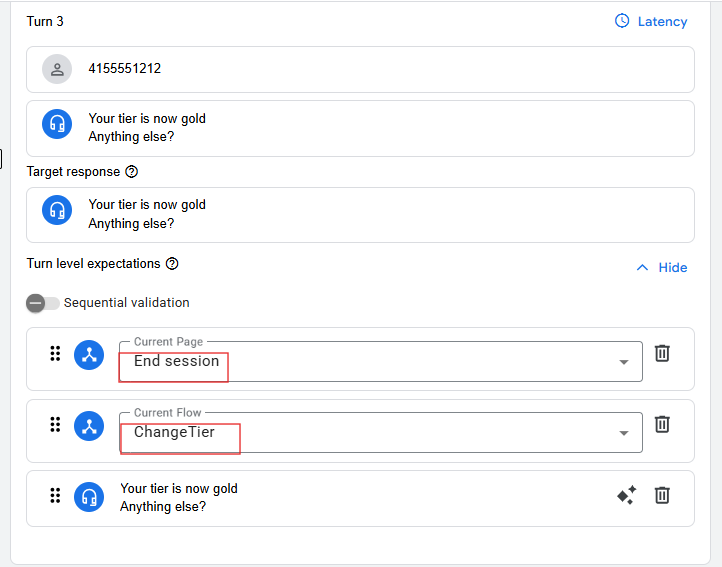Click the sparkle icon on agent response row
Screen dimensions: 722x567
click(626, 495)
